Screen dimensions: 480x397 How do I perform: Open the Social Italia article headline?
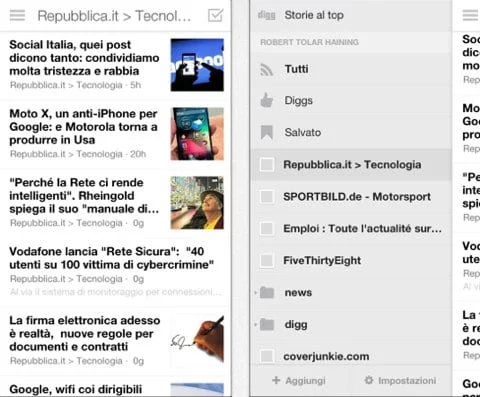click(84, 58)
